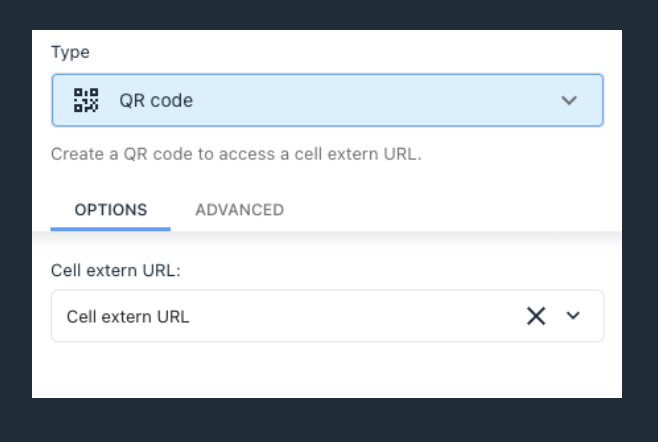Switch to the ADVANCED tab
658x442 pixels.
pos(240,210)
